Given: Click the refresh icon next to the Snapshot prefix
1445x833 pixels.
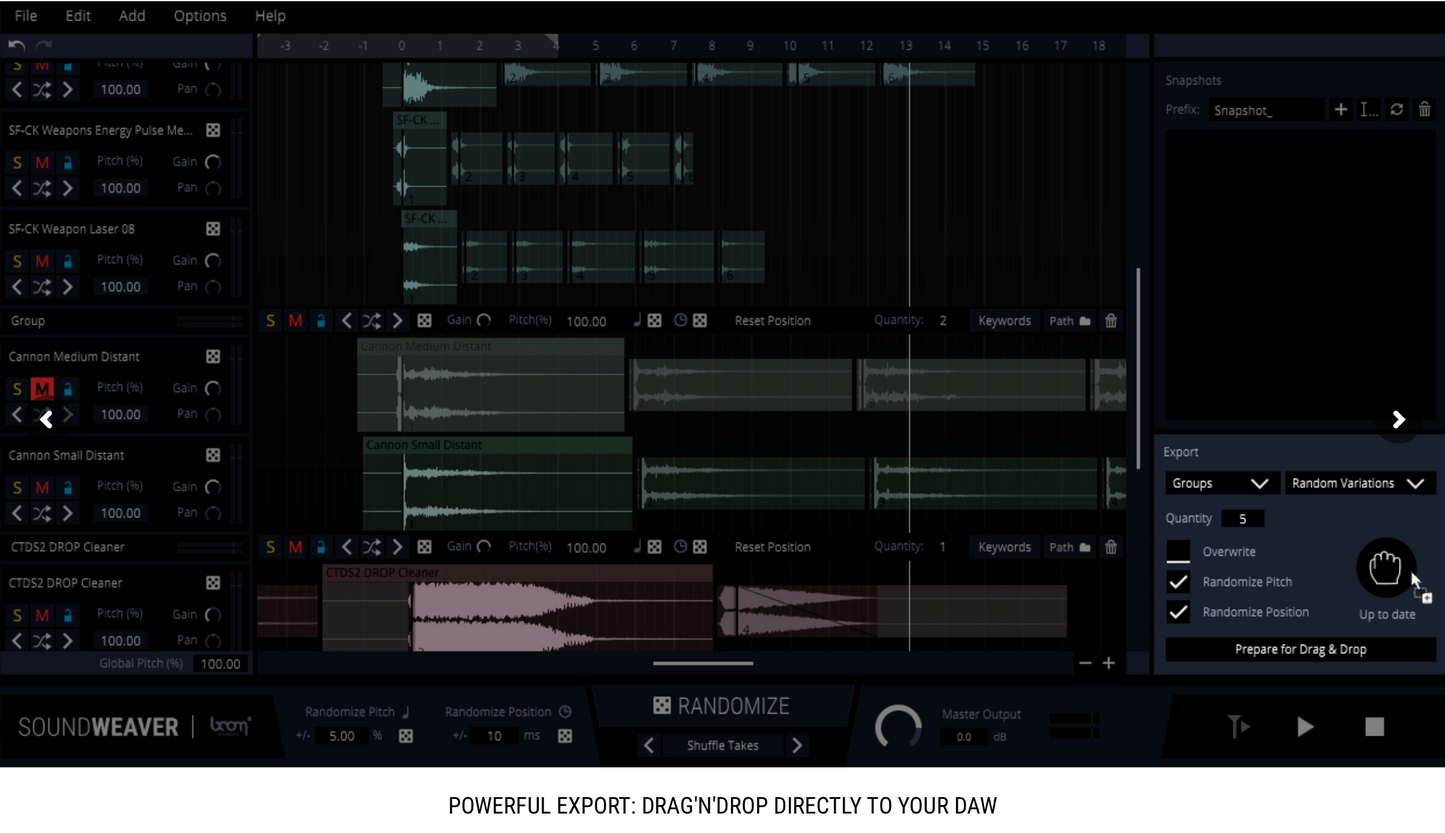Looking at the screenshot, I should [1396, 109].
